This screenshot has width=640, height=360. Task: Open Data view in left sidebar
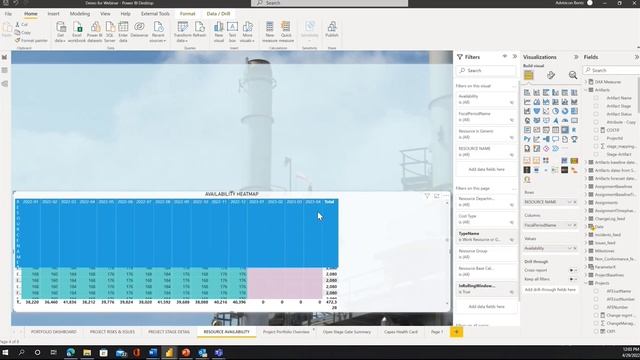pyautogui.click(x=5, y=70)
